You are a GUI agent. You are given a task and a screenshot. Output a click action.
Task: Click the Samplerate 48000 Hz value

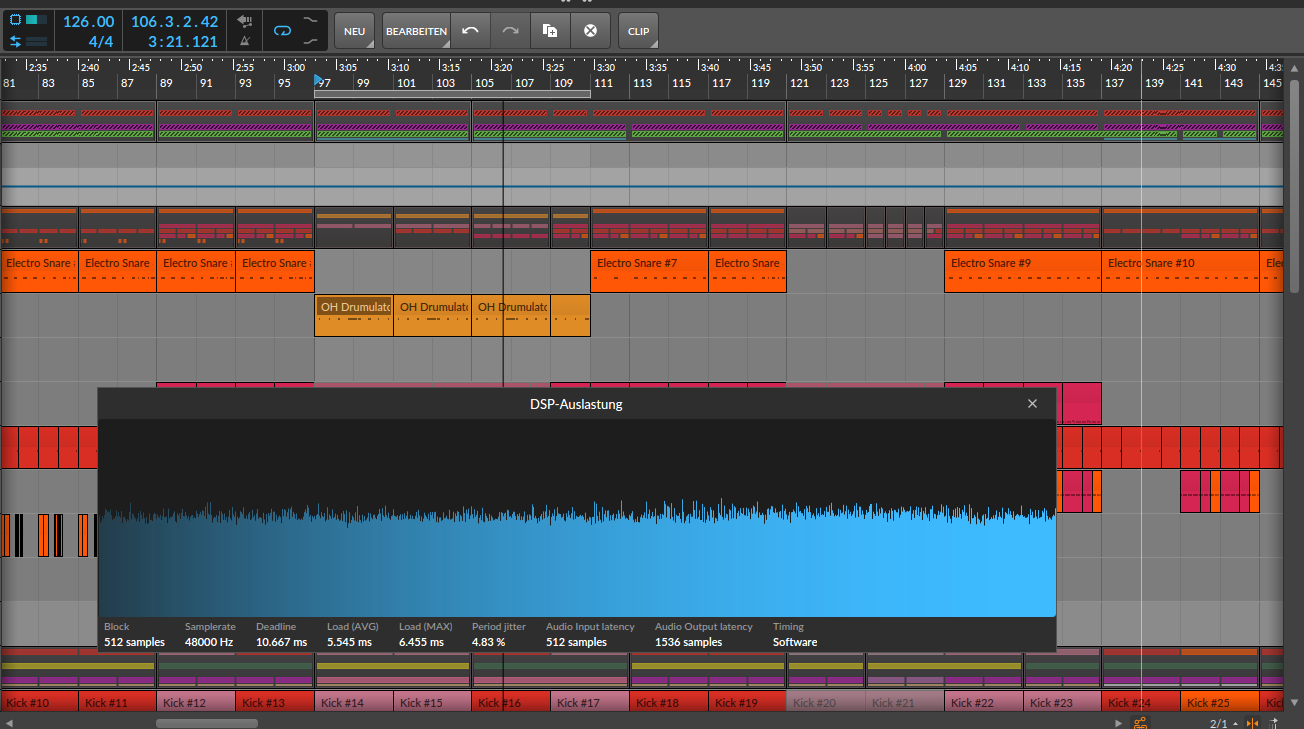coord(209,642)
